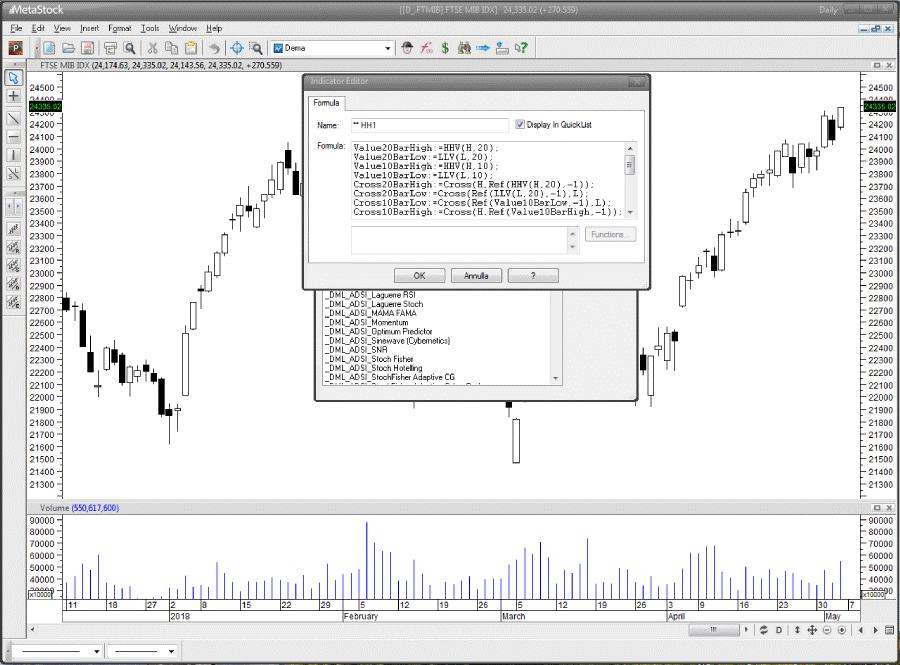Screen dimensions: 900x665
Task: Click the vertical rescale arrows icon
Action: coord(797,630)
